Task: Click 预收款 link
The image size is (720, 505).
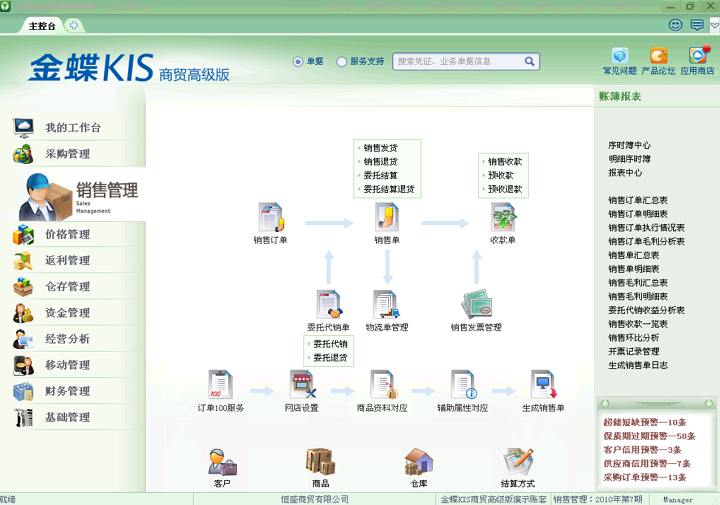Action: click(501, 175)
